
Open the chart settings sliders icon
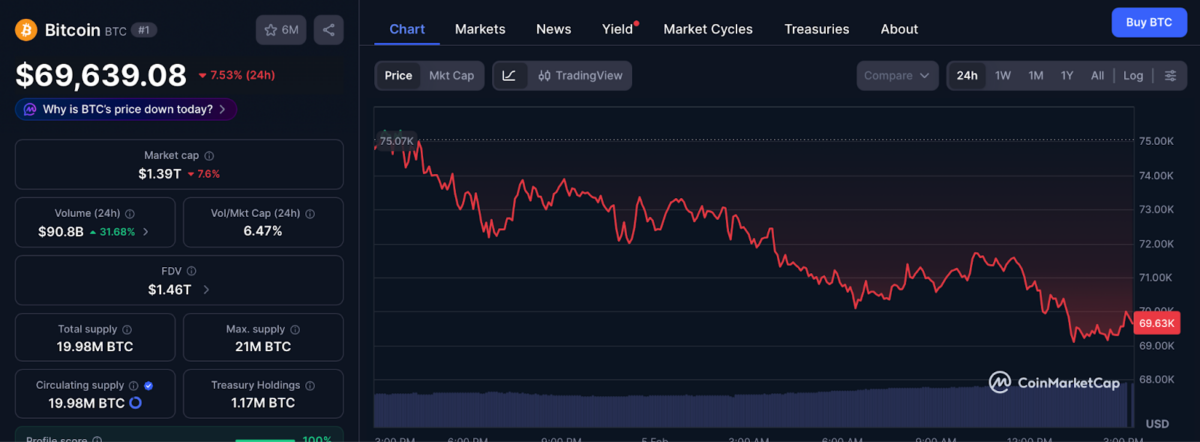pos(1170,76)
